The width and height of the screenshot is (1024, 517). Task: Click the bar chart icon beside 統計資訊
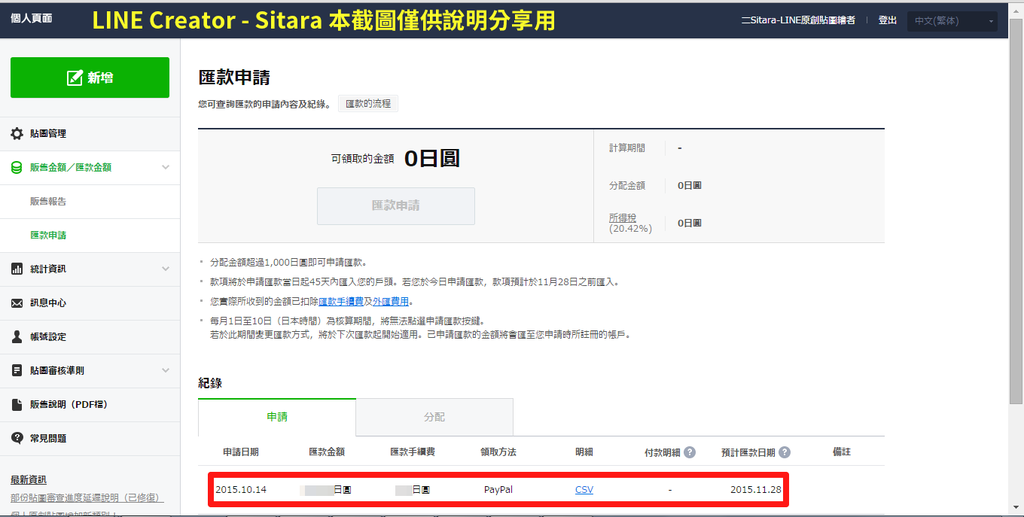[x=17, y=269]
